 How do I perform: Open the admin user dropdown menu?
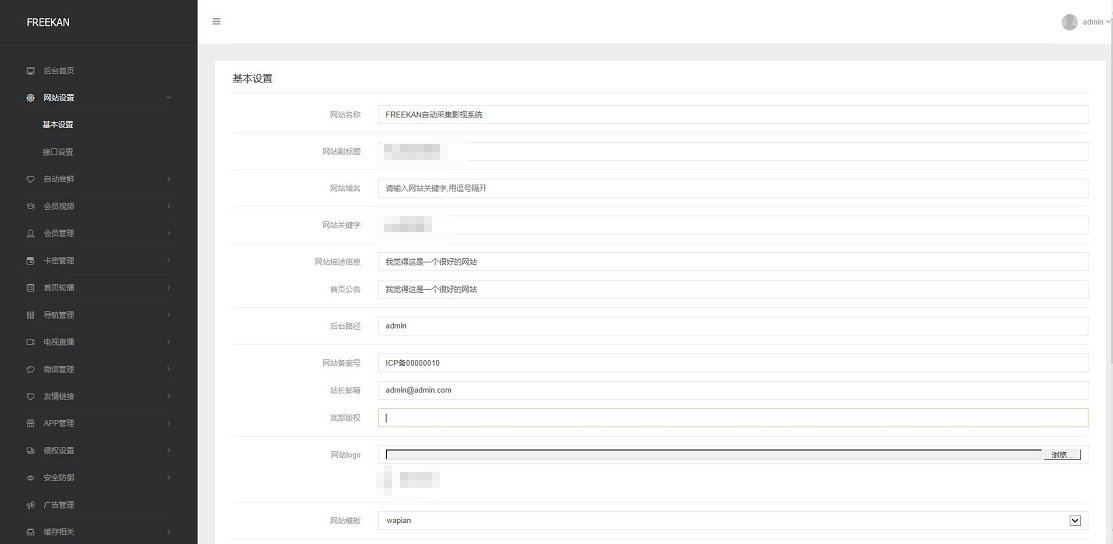click(1095, 22)
